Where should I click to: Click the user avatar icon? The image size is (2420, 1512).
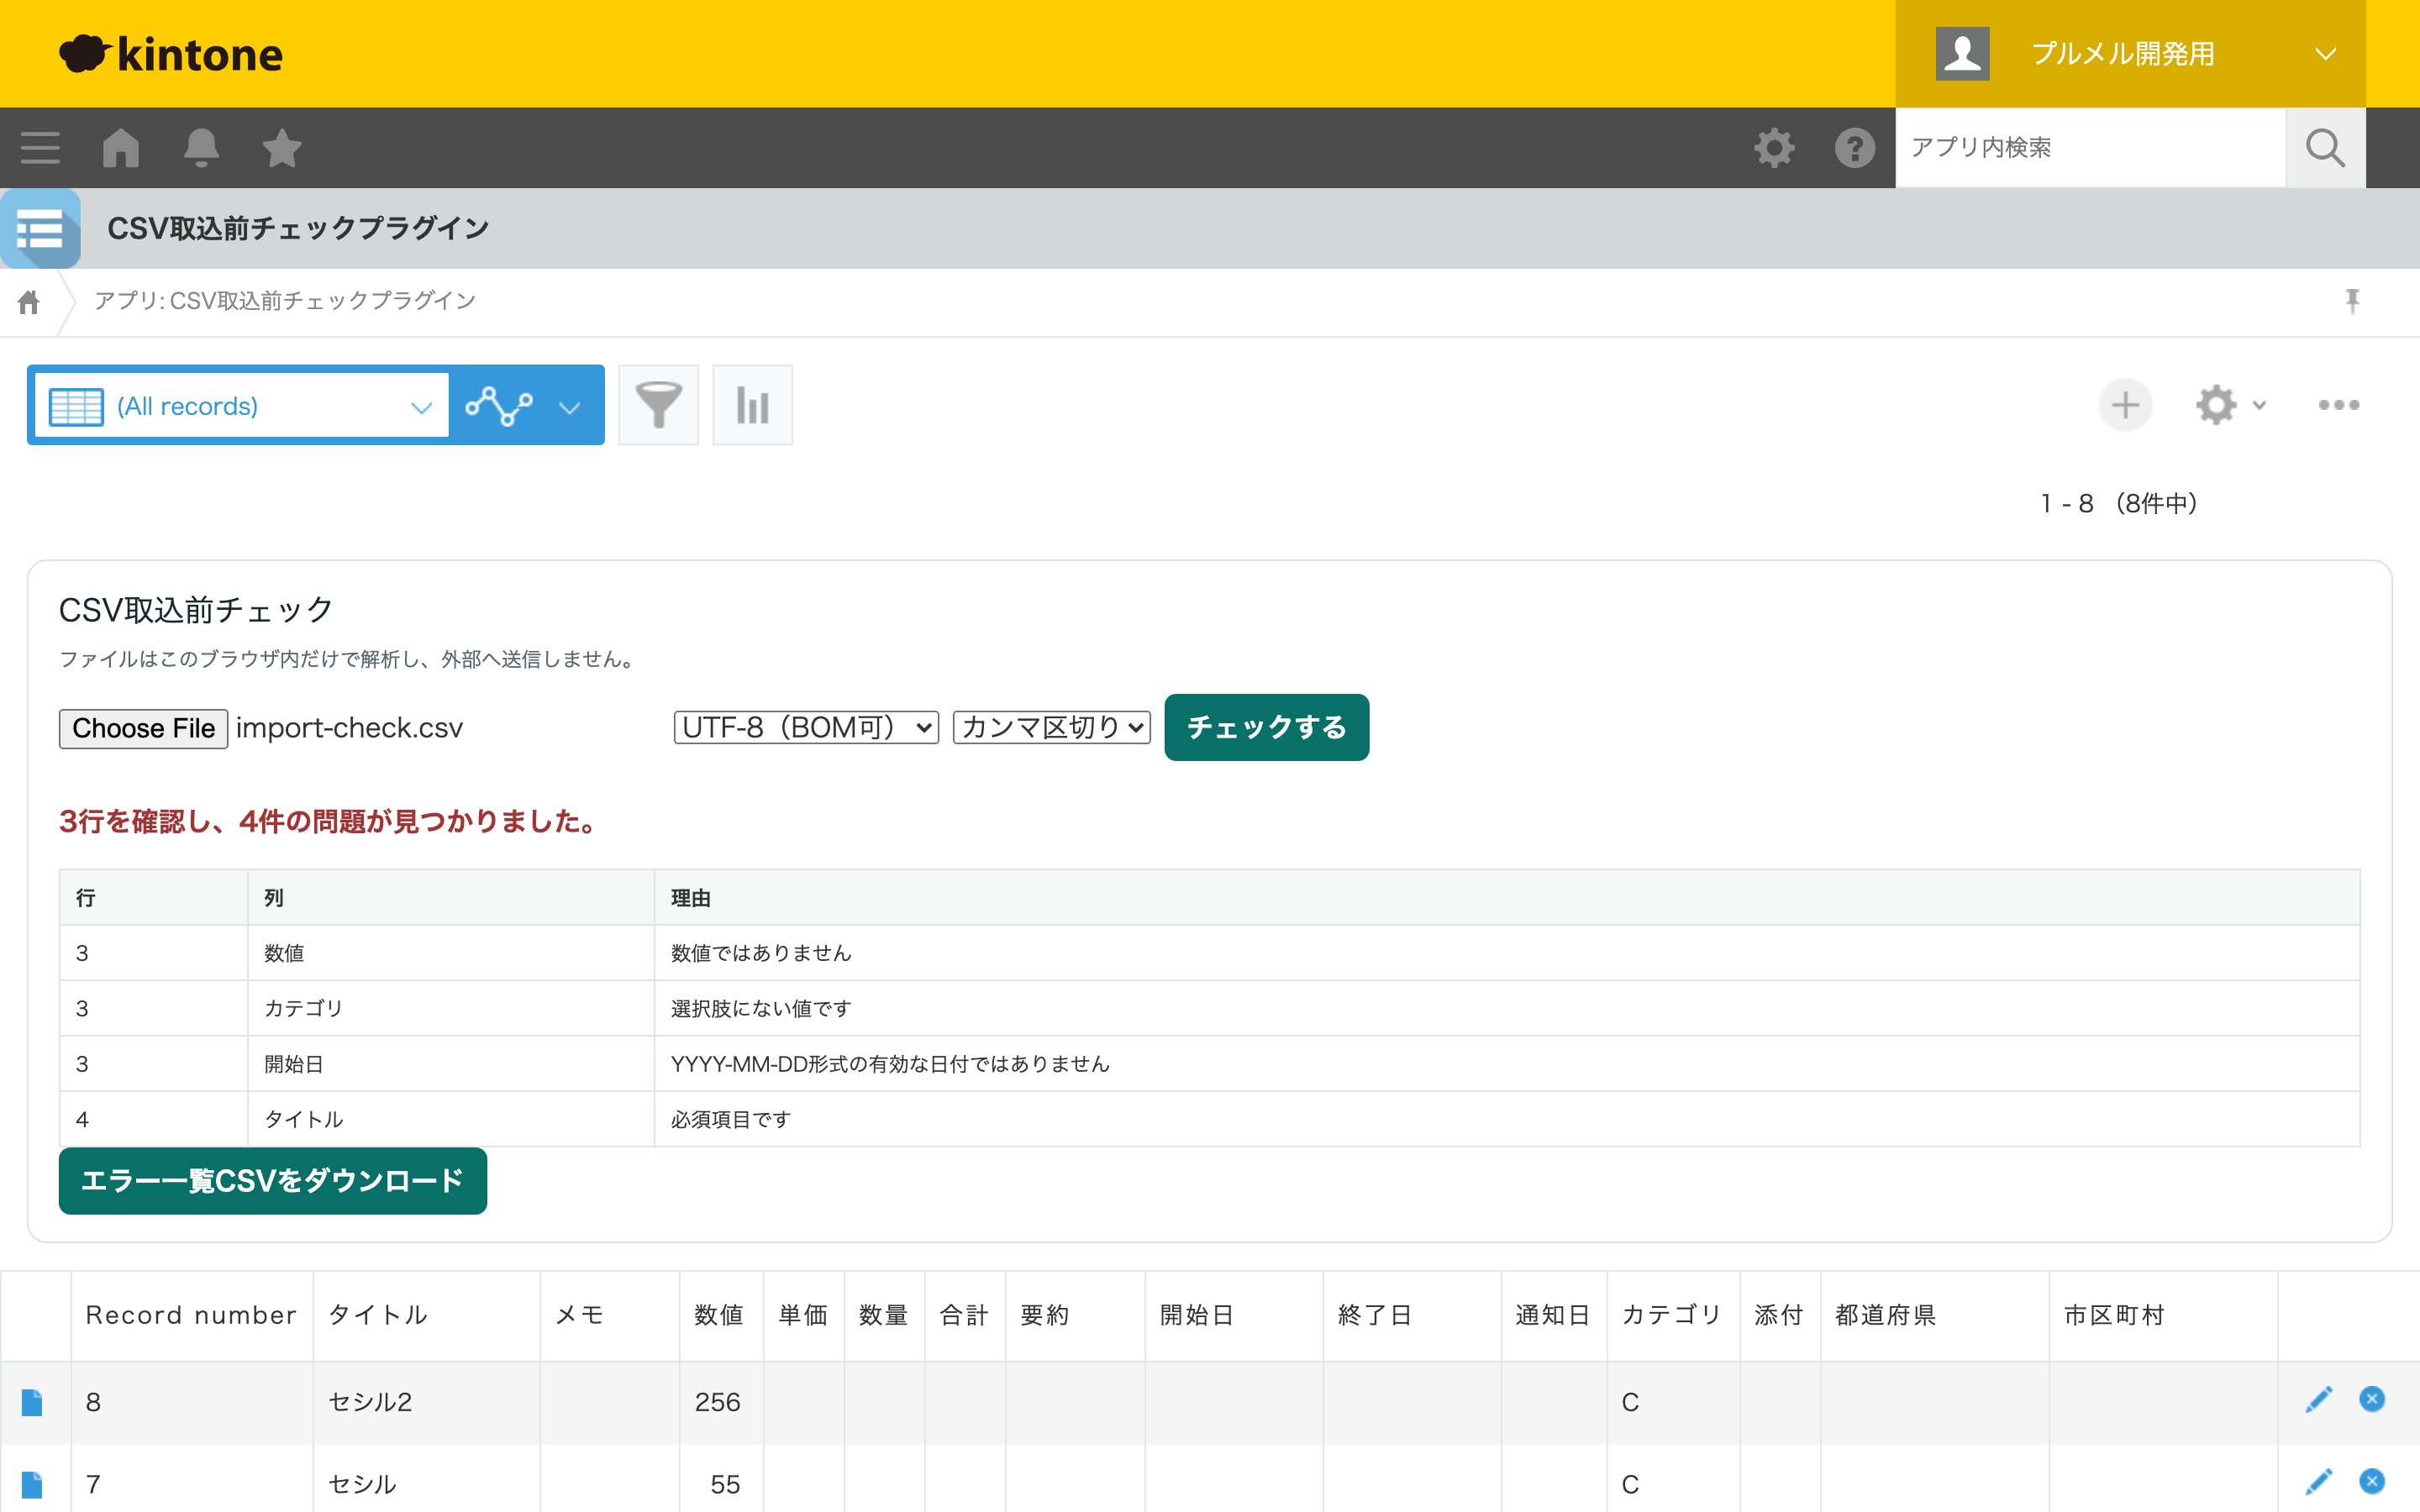tap(1962, 54)
